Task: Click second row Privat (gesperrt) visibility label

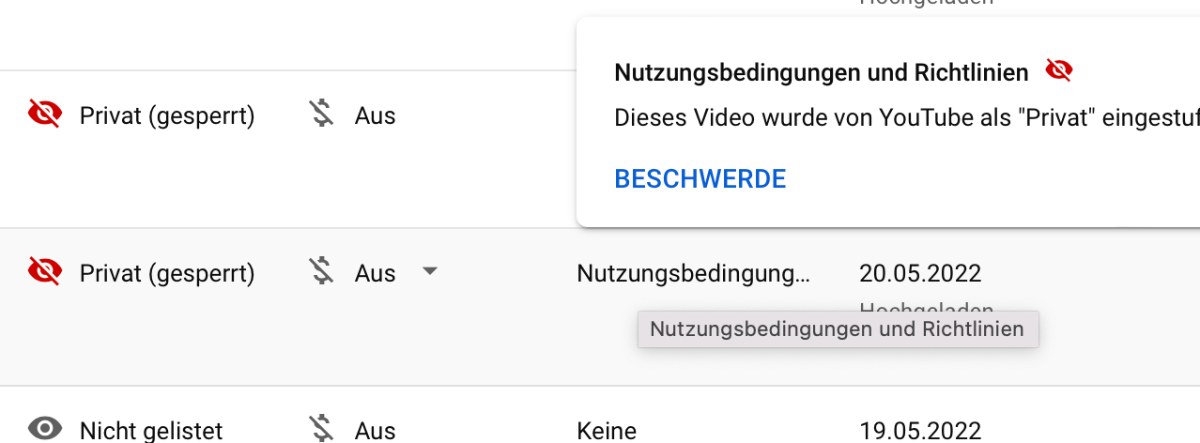Action: pyautogui.click(x=167, y=273)
